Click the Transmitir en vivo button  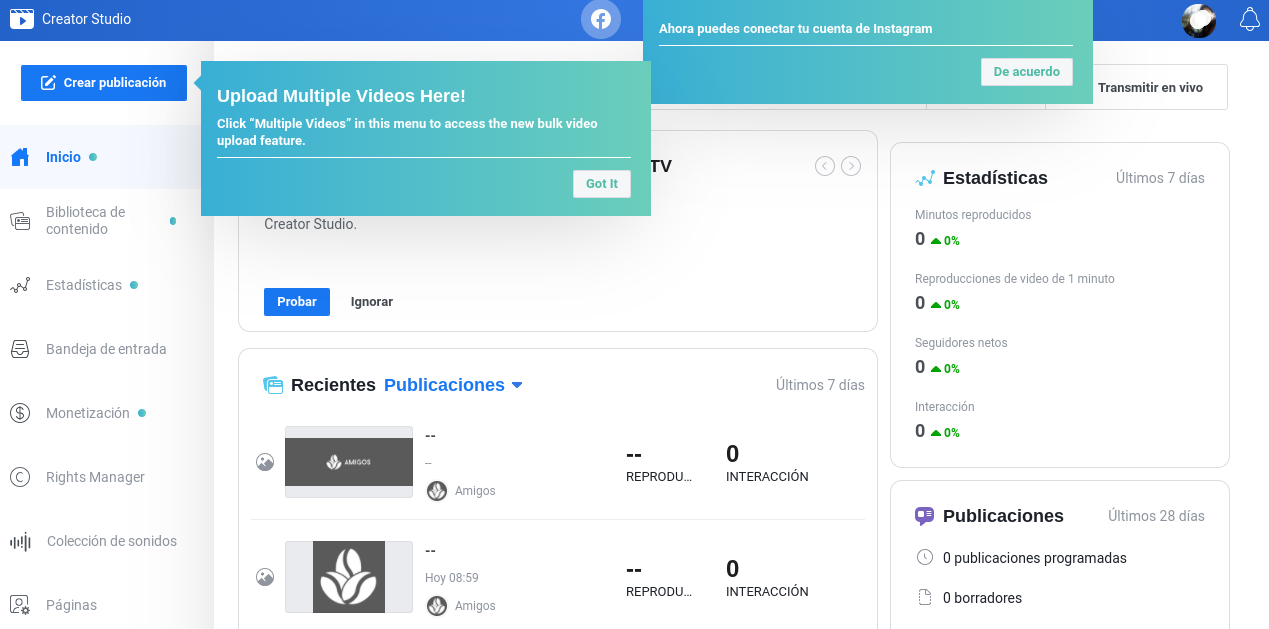[1150, 88]
